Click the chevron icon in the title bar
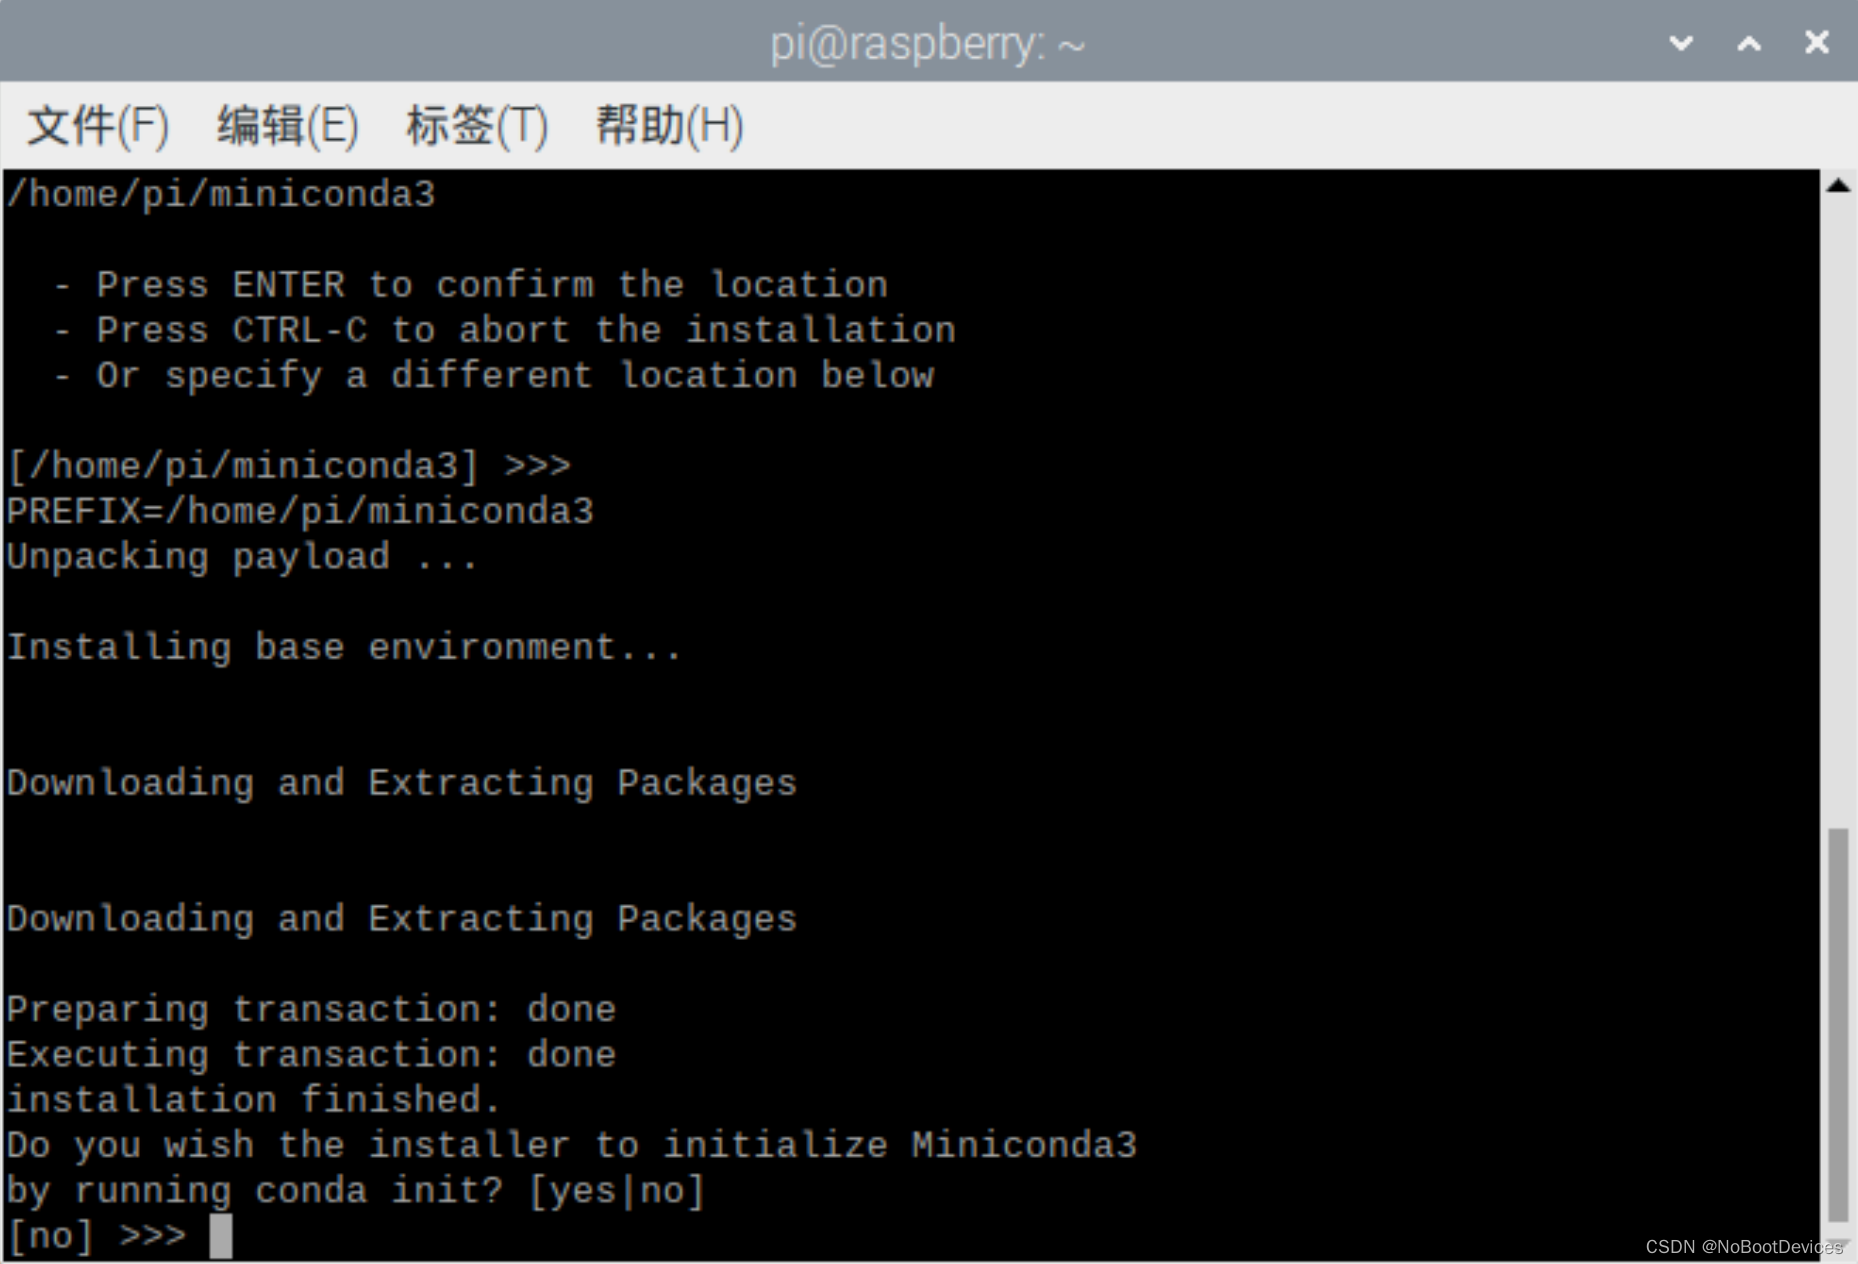This screenshot has width=1858, height=1264. point(1679,42)
